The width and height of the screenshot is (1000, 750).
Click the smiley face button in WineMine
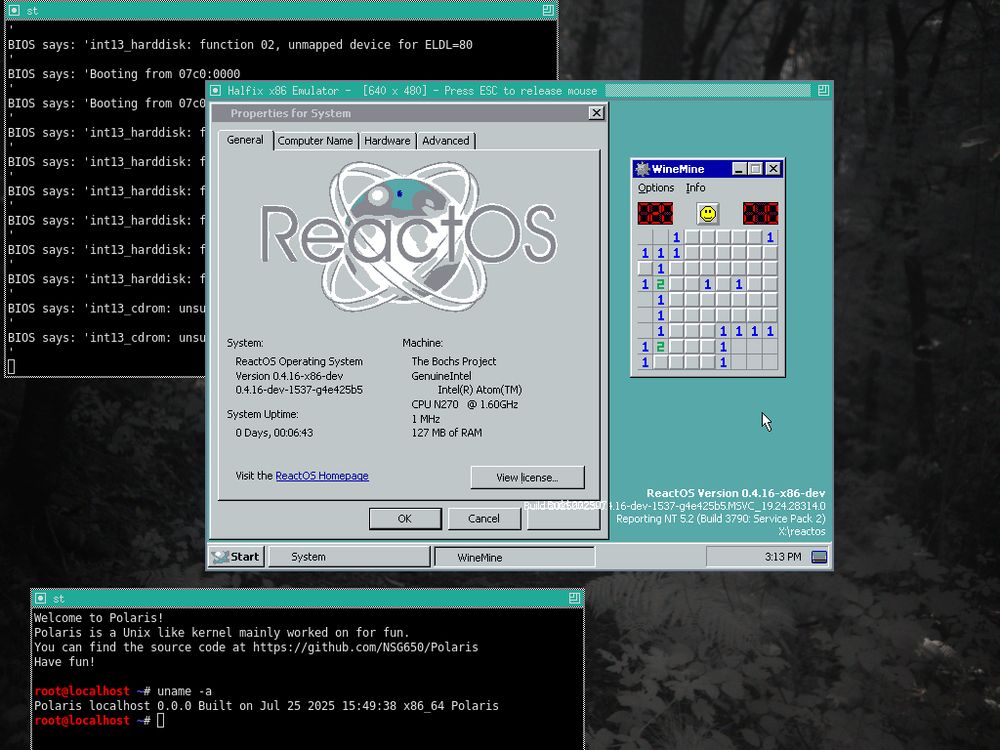707,214
